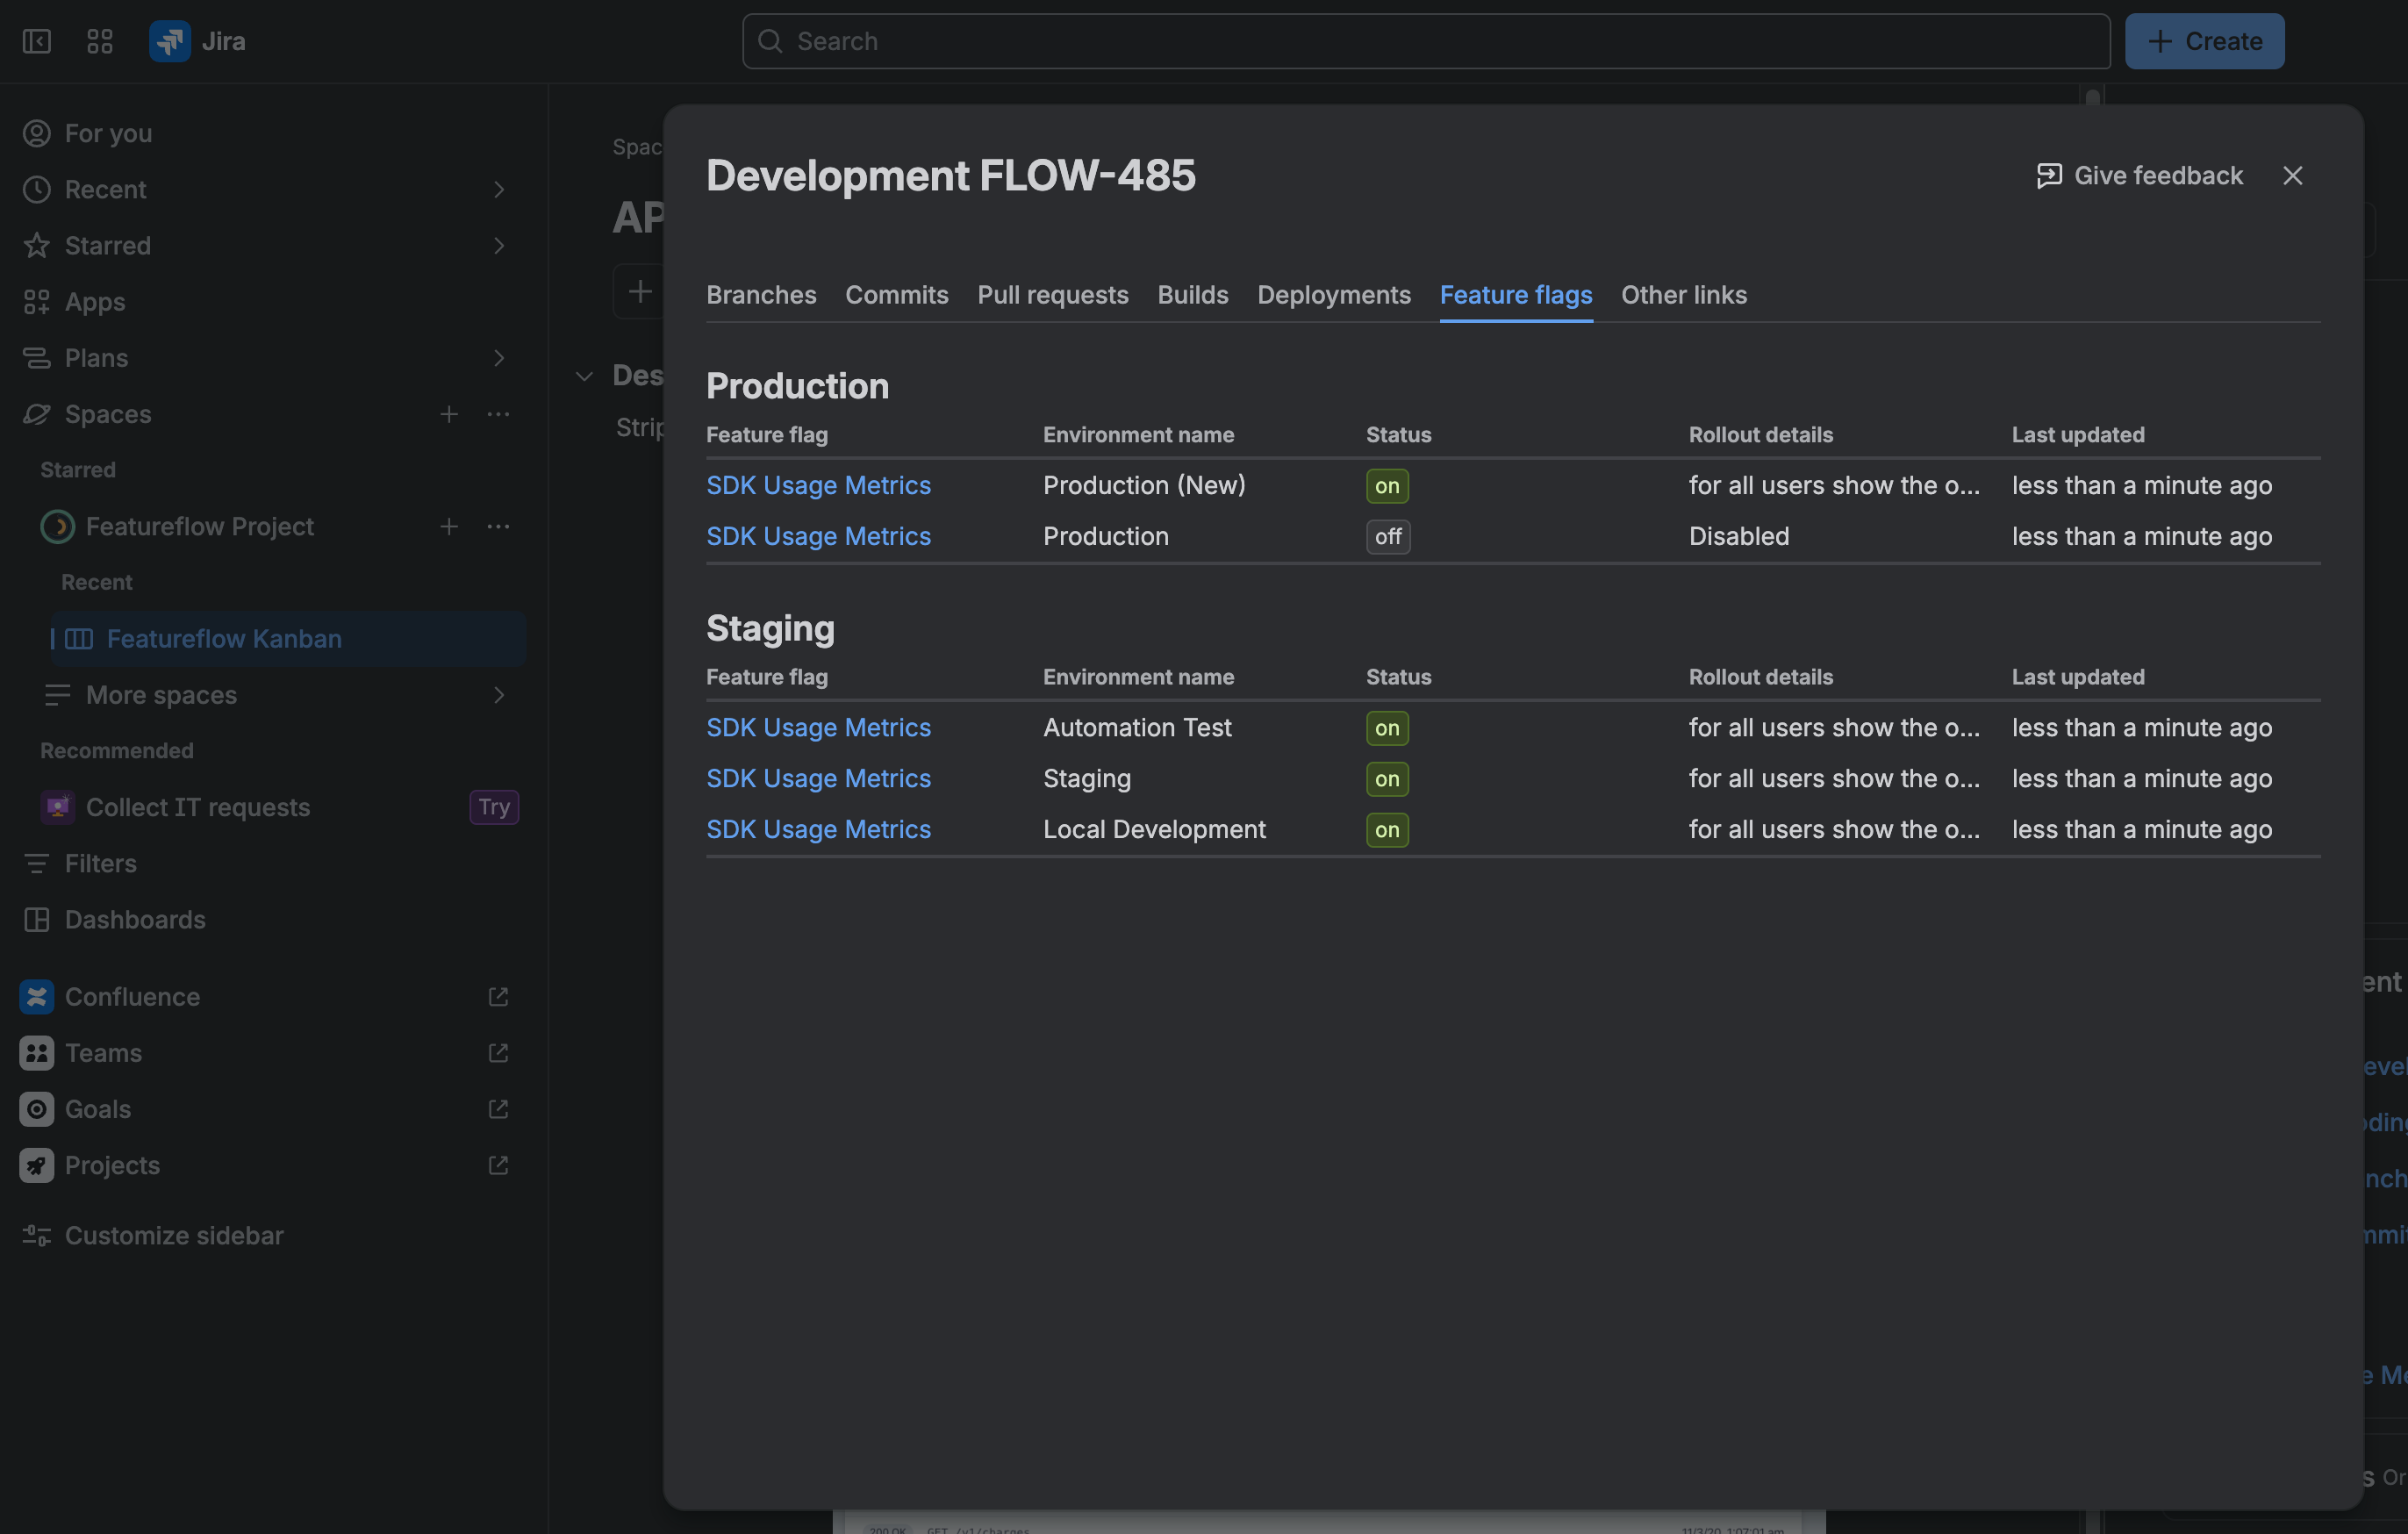Click the Plans icon in sidebar

pos(37,357)
